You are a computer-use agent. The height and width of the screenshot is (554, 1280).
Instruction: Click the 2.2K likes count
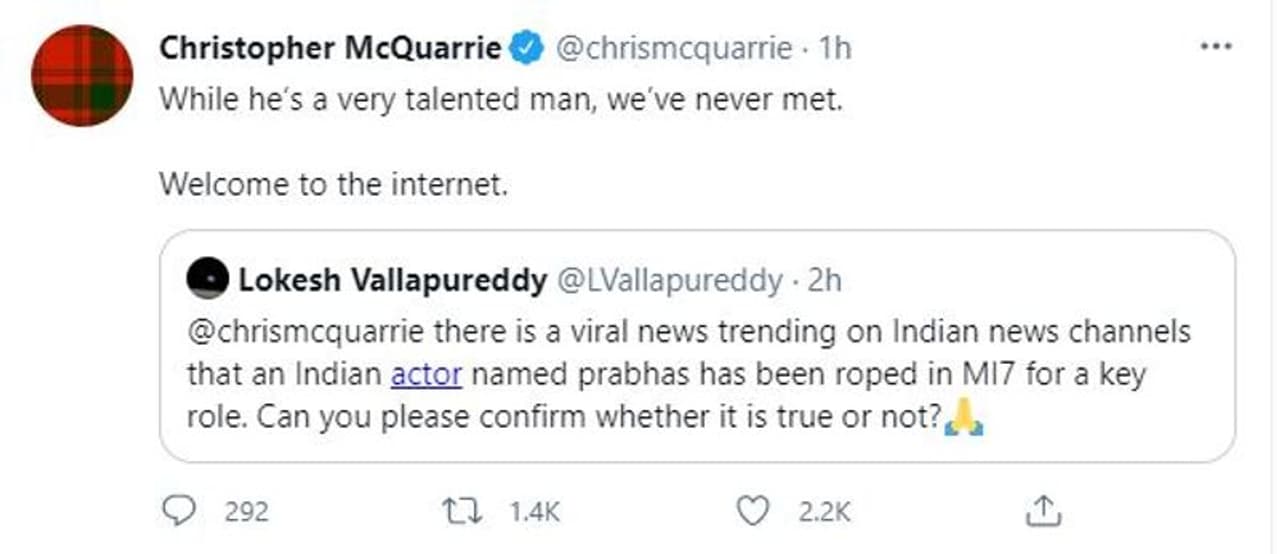825,512
